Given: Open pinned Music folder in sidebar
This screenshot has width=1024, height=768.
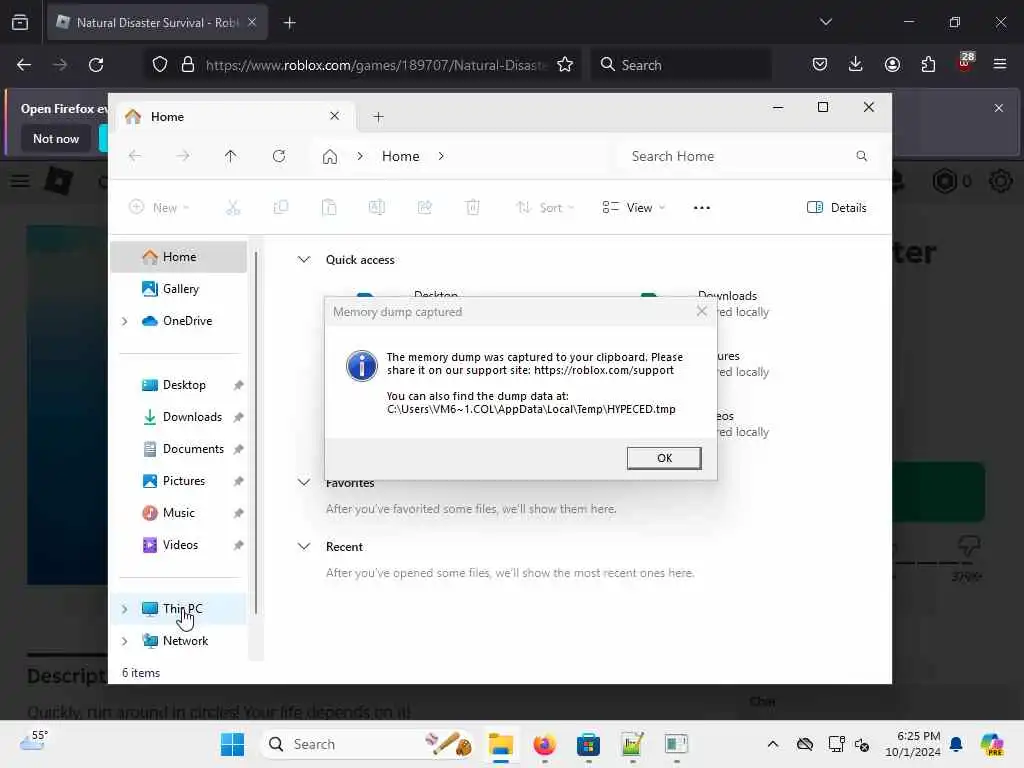Looking at the screenshot, I should [x=178, y=513].
